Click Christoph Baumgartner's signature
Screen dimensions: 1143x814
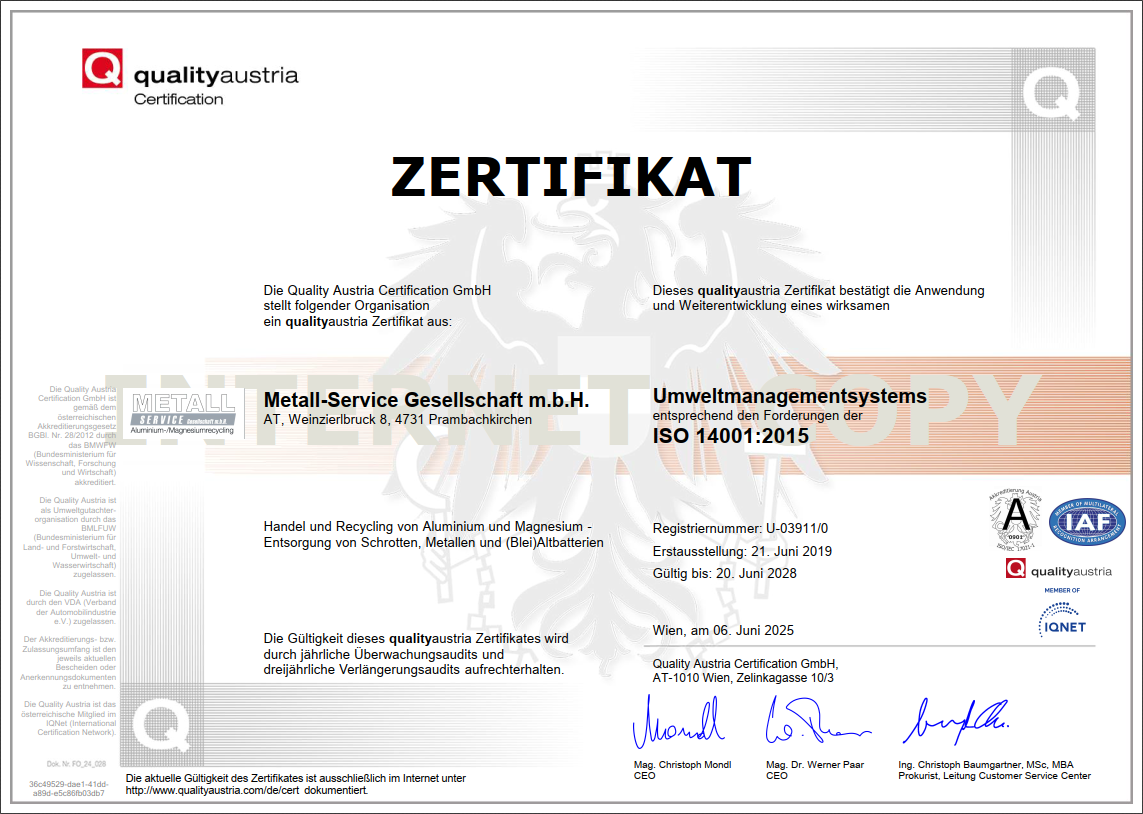(955, 720)
